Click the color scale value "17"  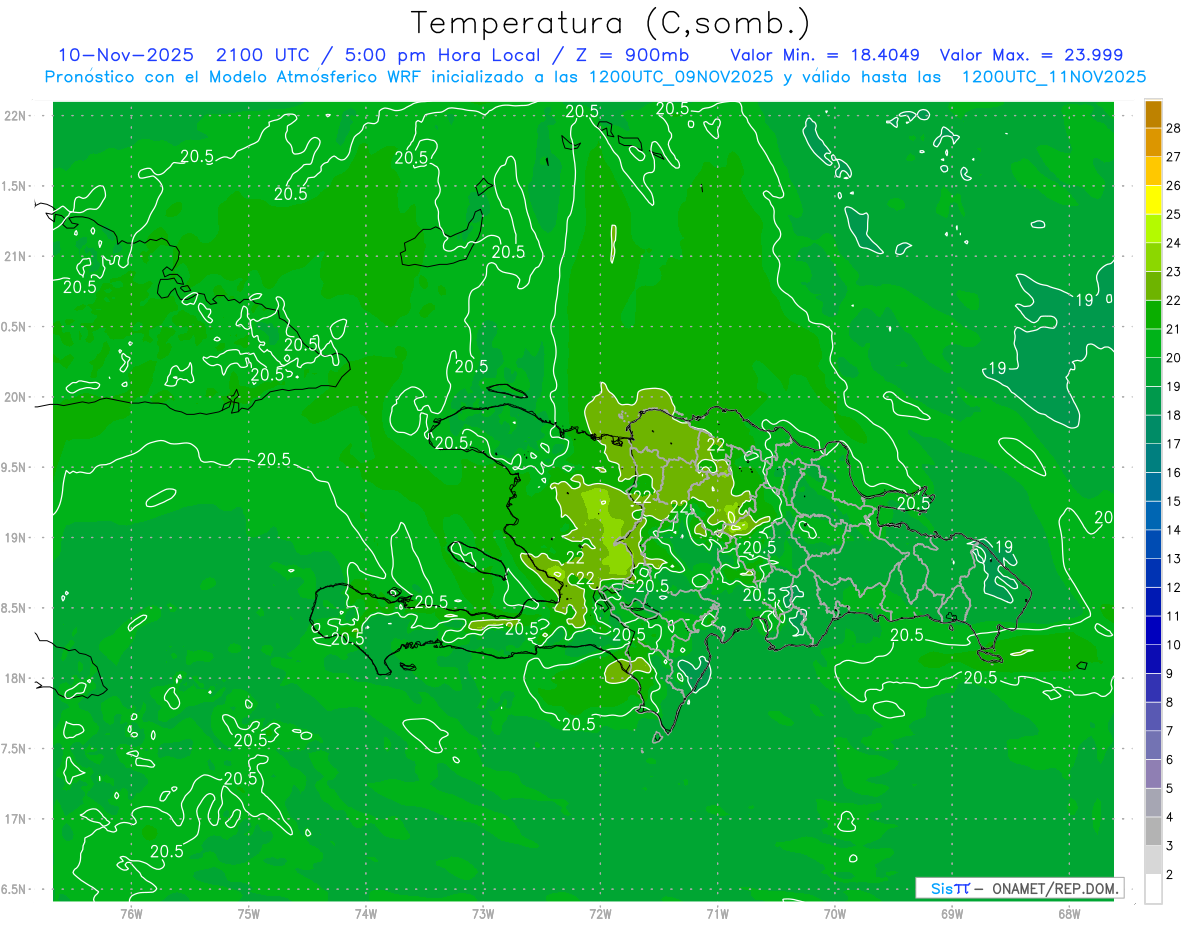pyautogui.click(x=1173, y=444)
